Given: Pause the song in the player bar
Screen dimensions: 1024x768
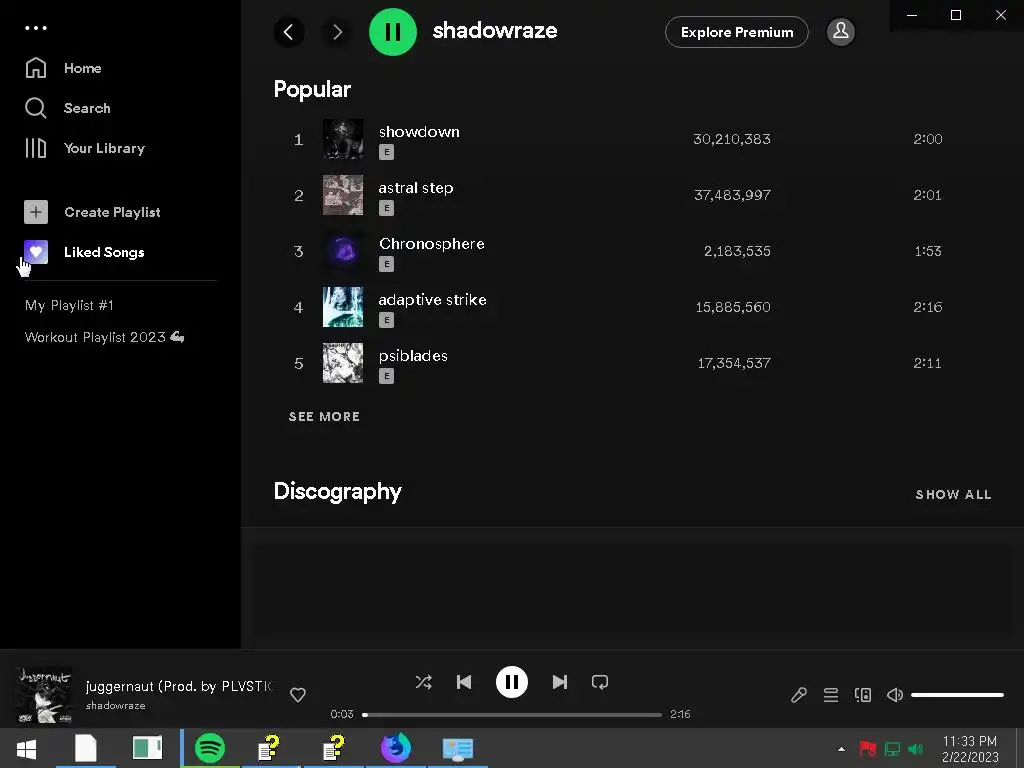Looking at the screenshot, I should [511, 682].
